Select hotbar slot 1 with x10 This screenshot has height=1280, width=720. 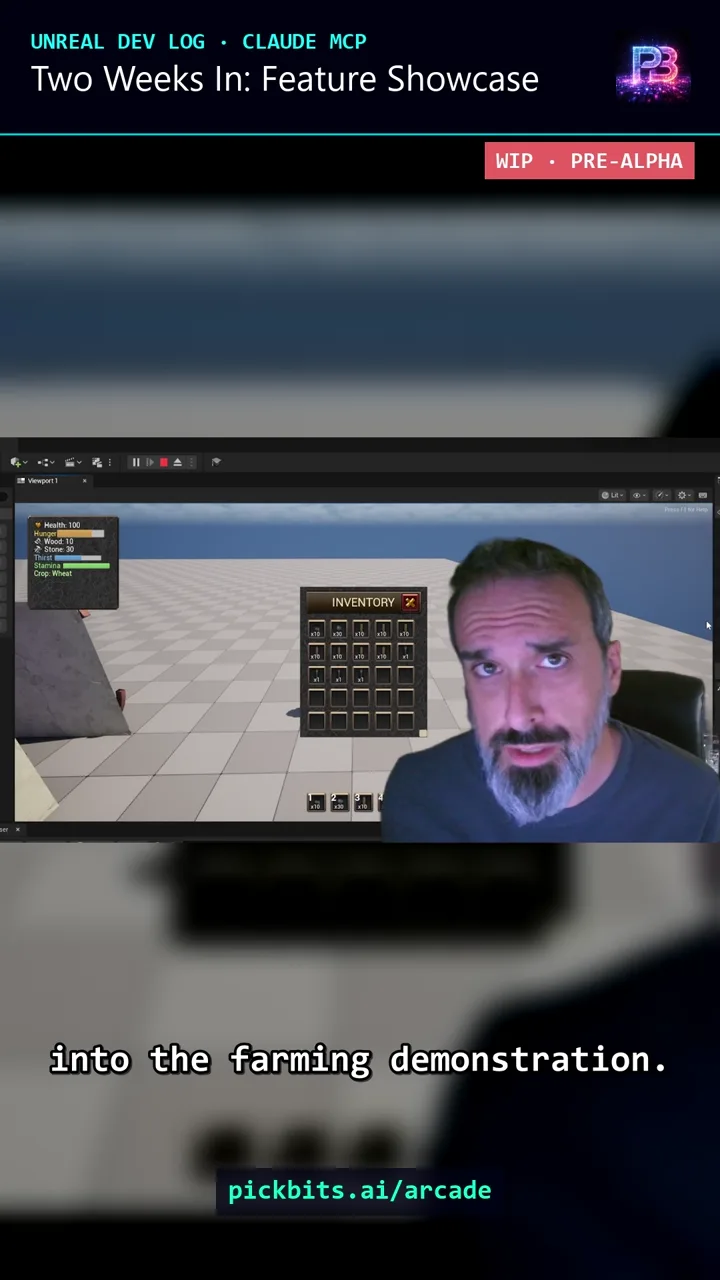coord(316,802)
